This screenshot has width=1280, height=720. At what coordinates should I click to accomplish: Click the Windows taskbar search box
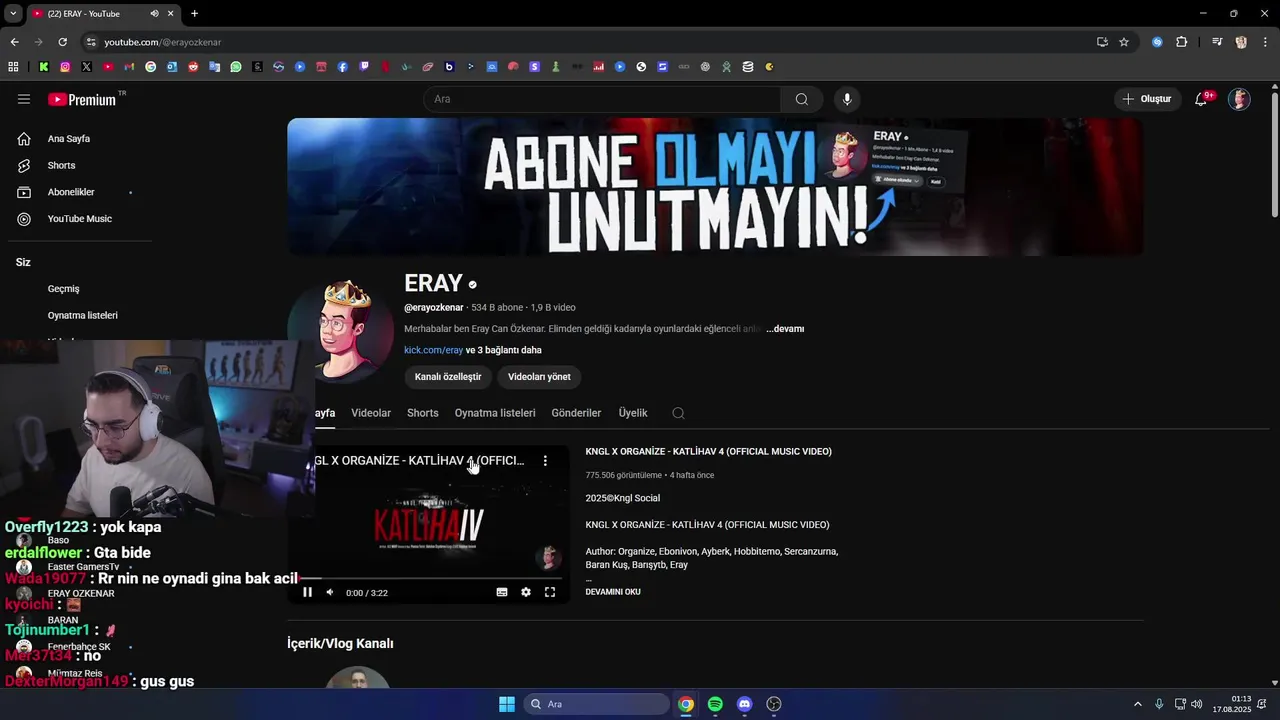tap(597, 704)
